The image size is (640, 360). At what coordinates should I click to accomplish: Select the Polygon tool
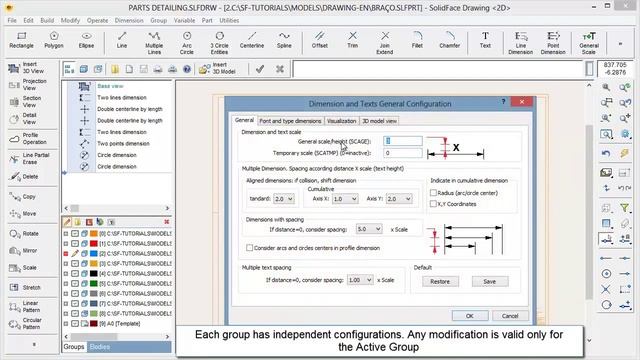(x=54, y=40)
